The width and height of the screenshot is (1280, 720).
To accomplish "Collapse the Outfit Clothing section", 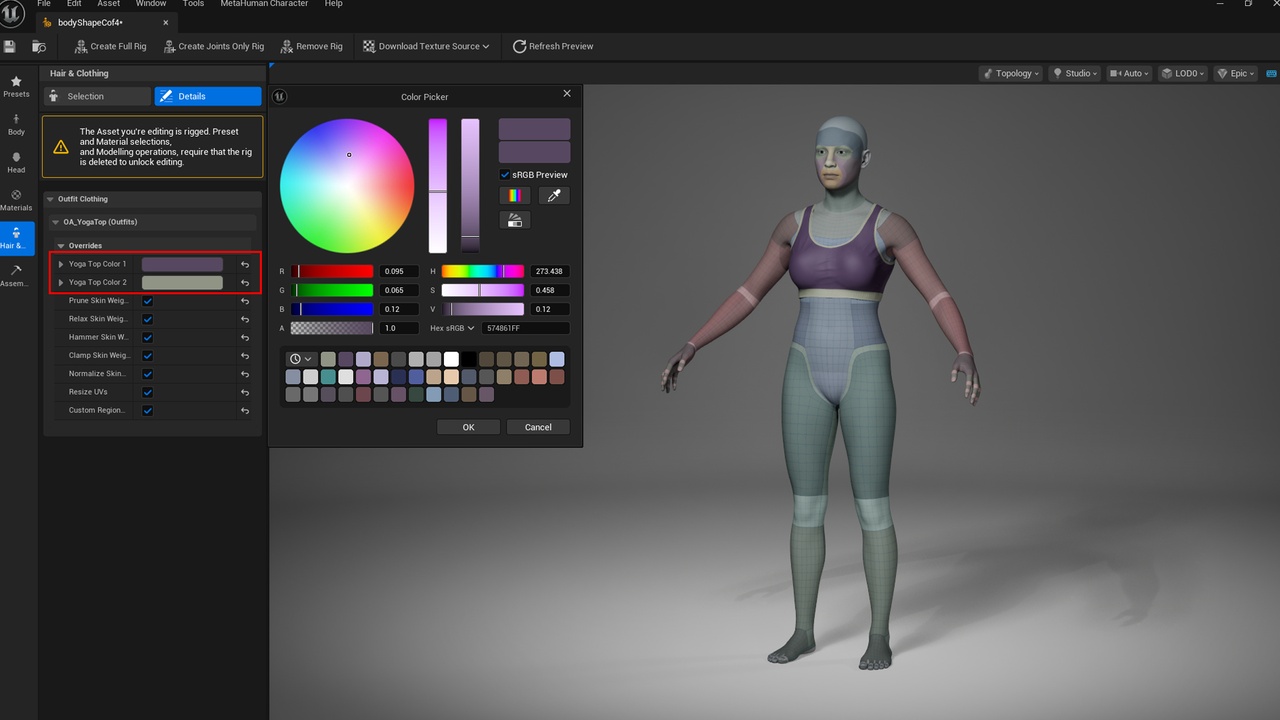I will pos(51,199).
